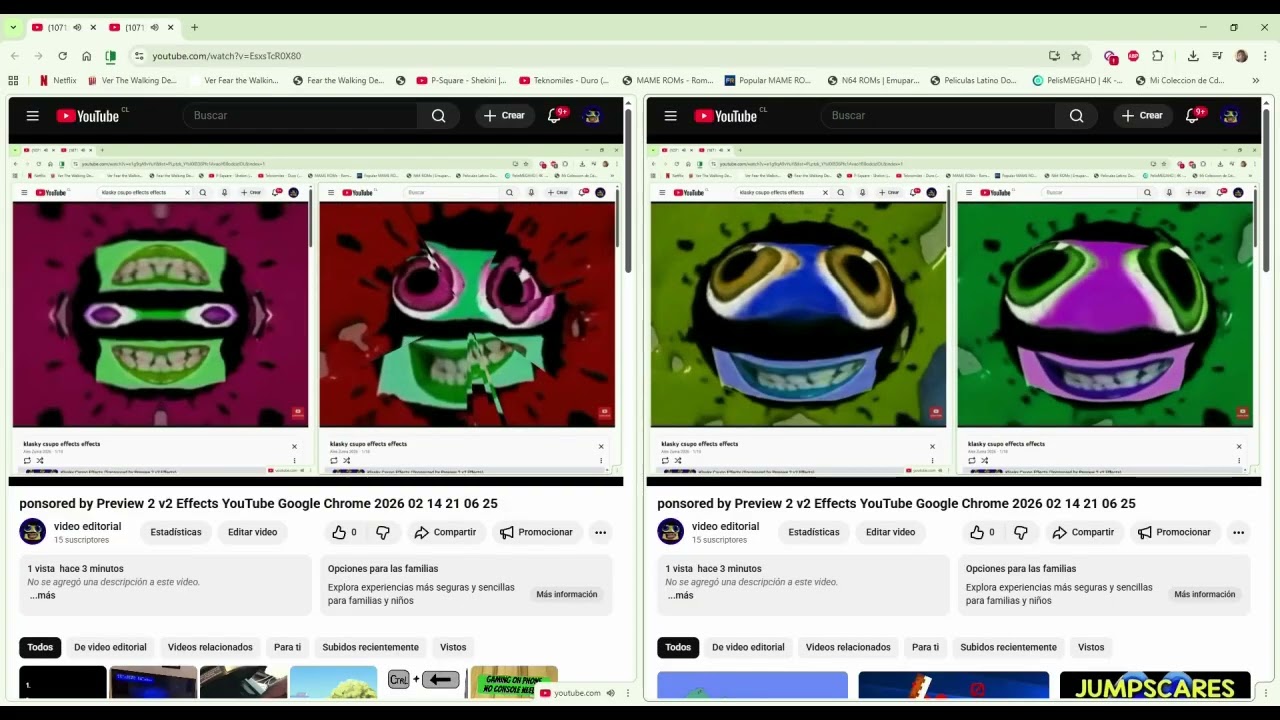Click the Buscar search field in right pane
This screenshot has width=1280, height=720.
pos(938,116)
